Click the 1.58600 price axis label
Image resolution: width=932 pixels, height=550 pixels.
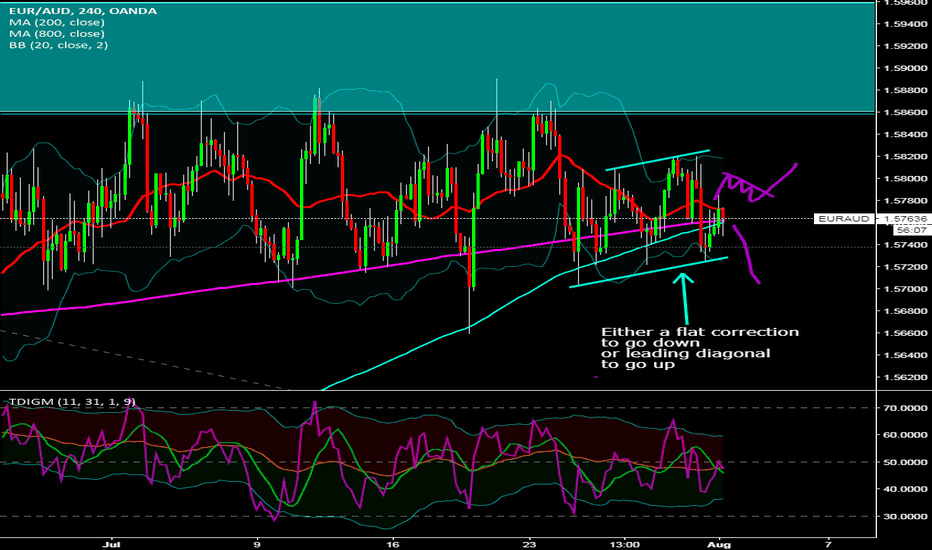pyautogui.click(x=905, y=112)
